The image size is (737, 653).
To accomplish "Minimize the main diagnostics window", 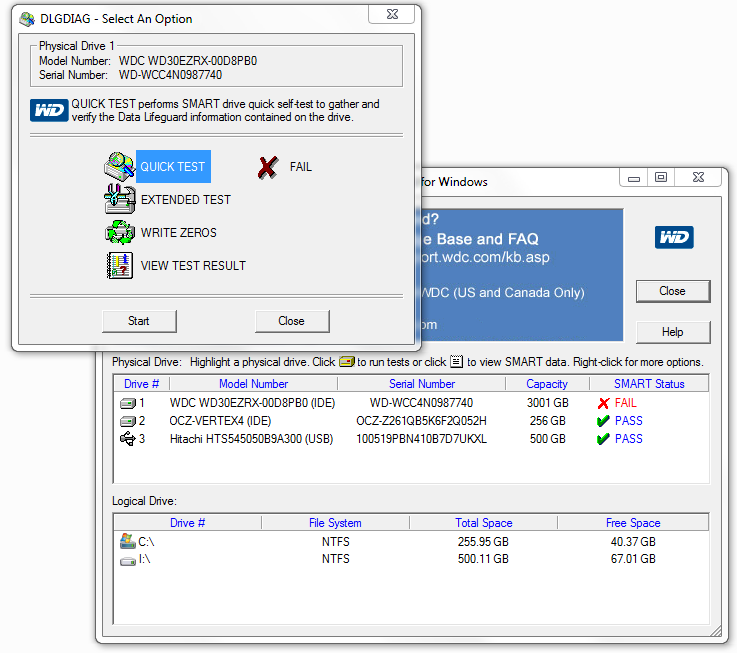I will coord(634,178).
